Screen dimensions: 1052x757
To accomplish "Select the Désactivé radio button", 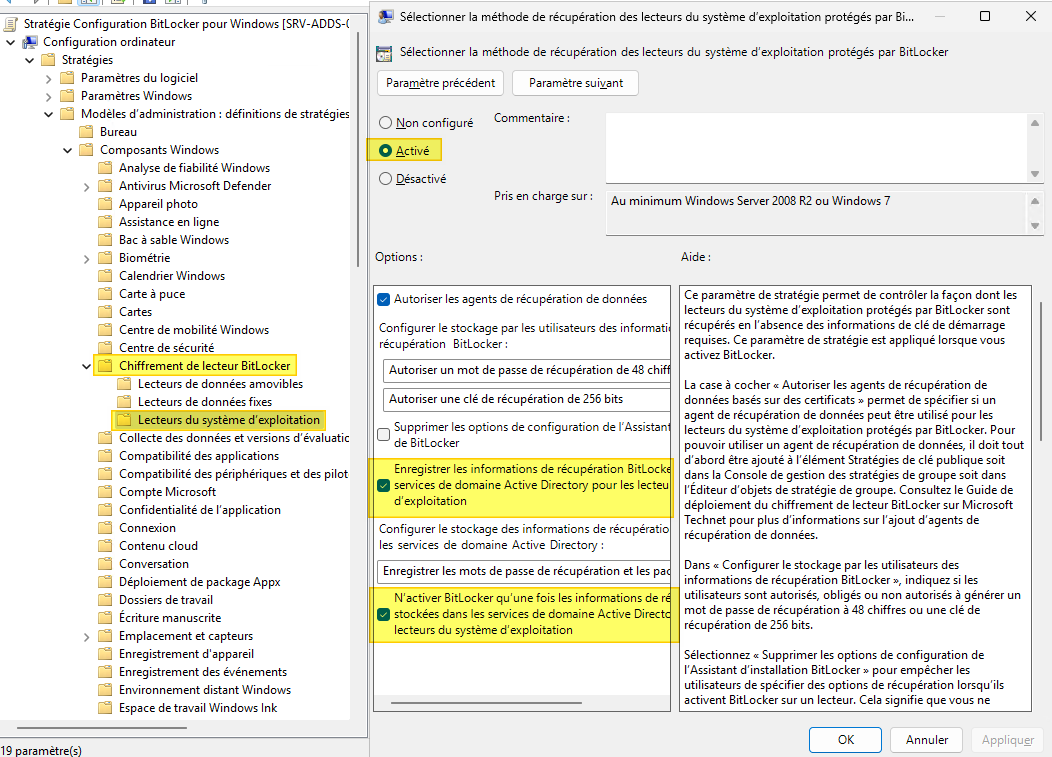I will point(385,178).
